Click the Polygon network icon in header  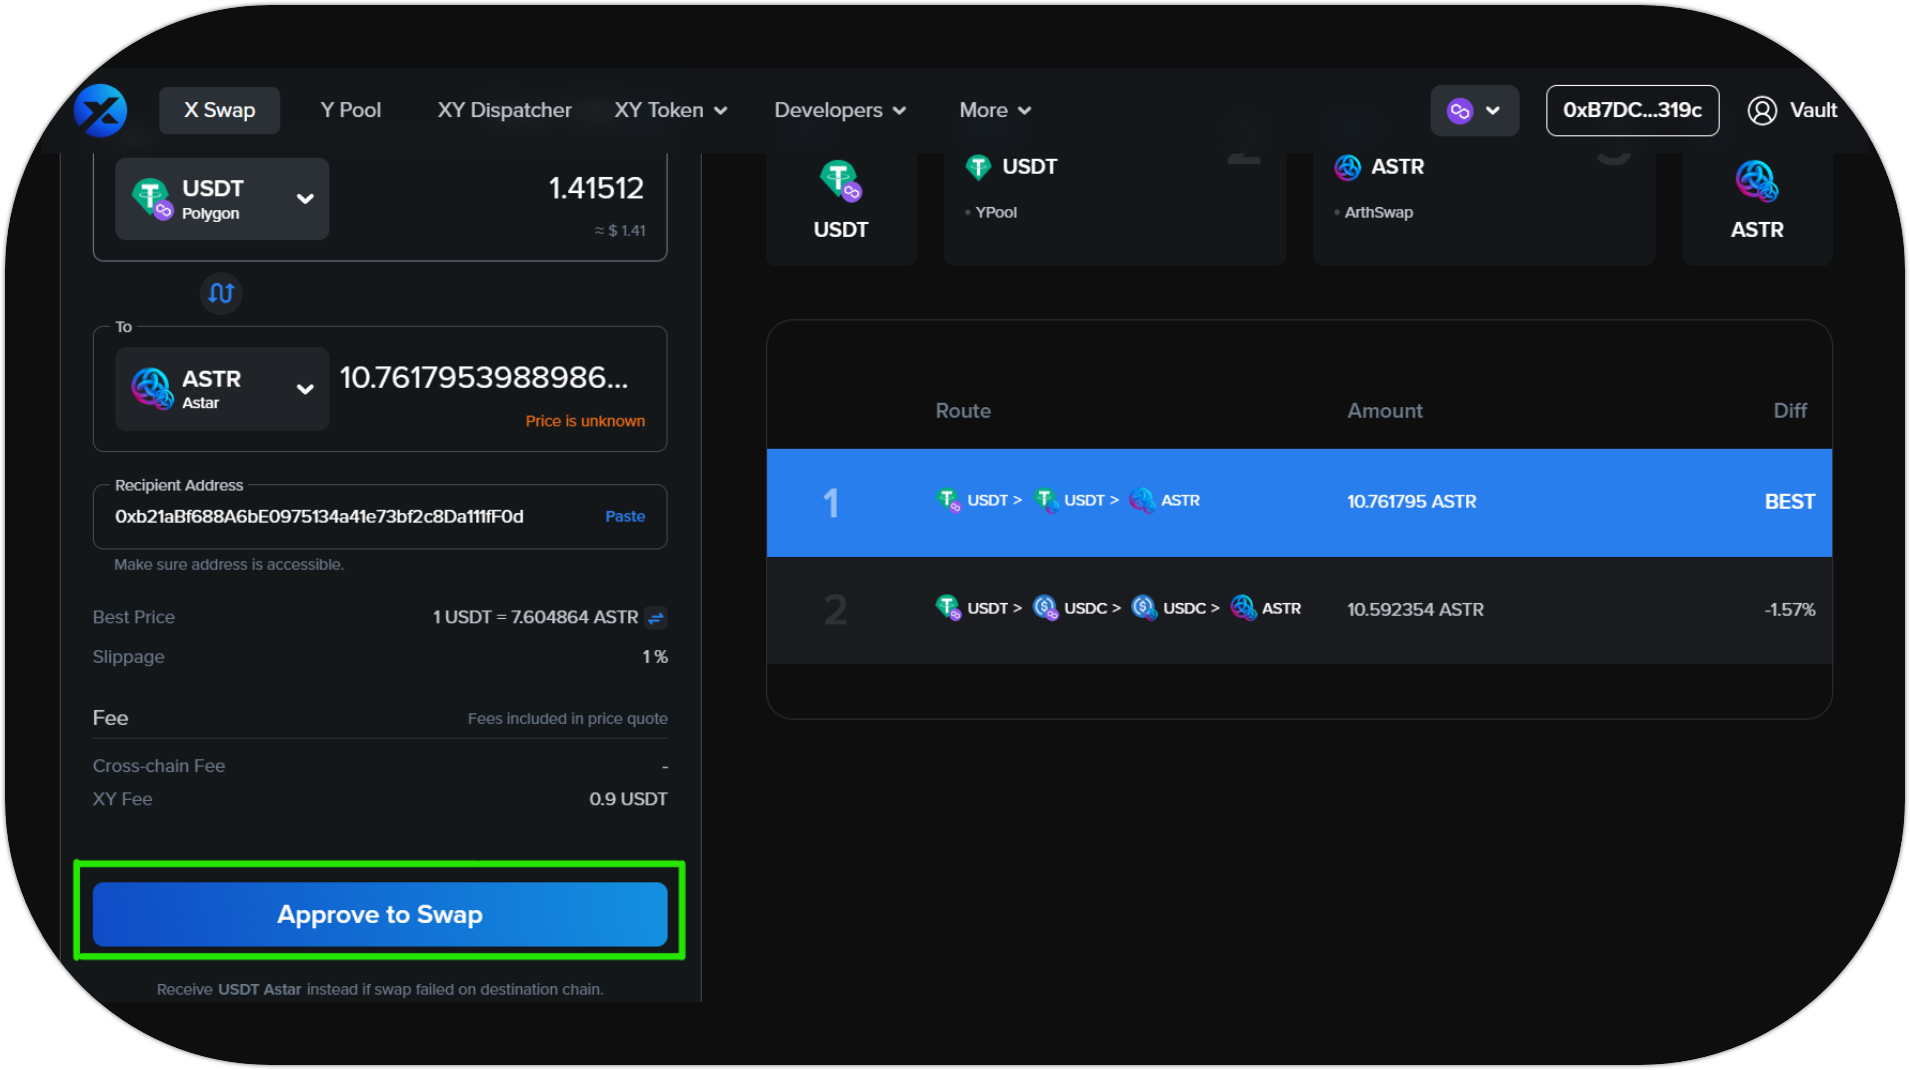point(1460,111)
